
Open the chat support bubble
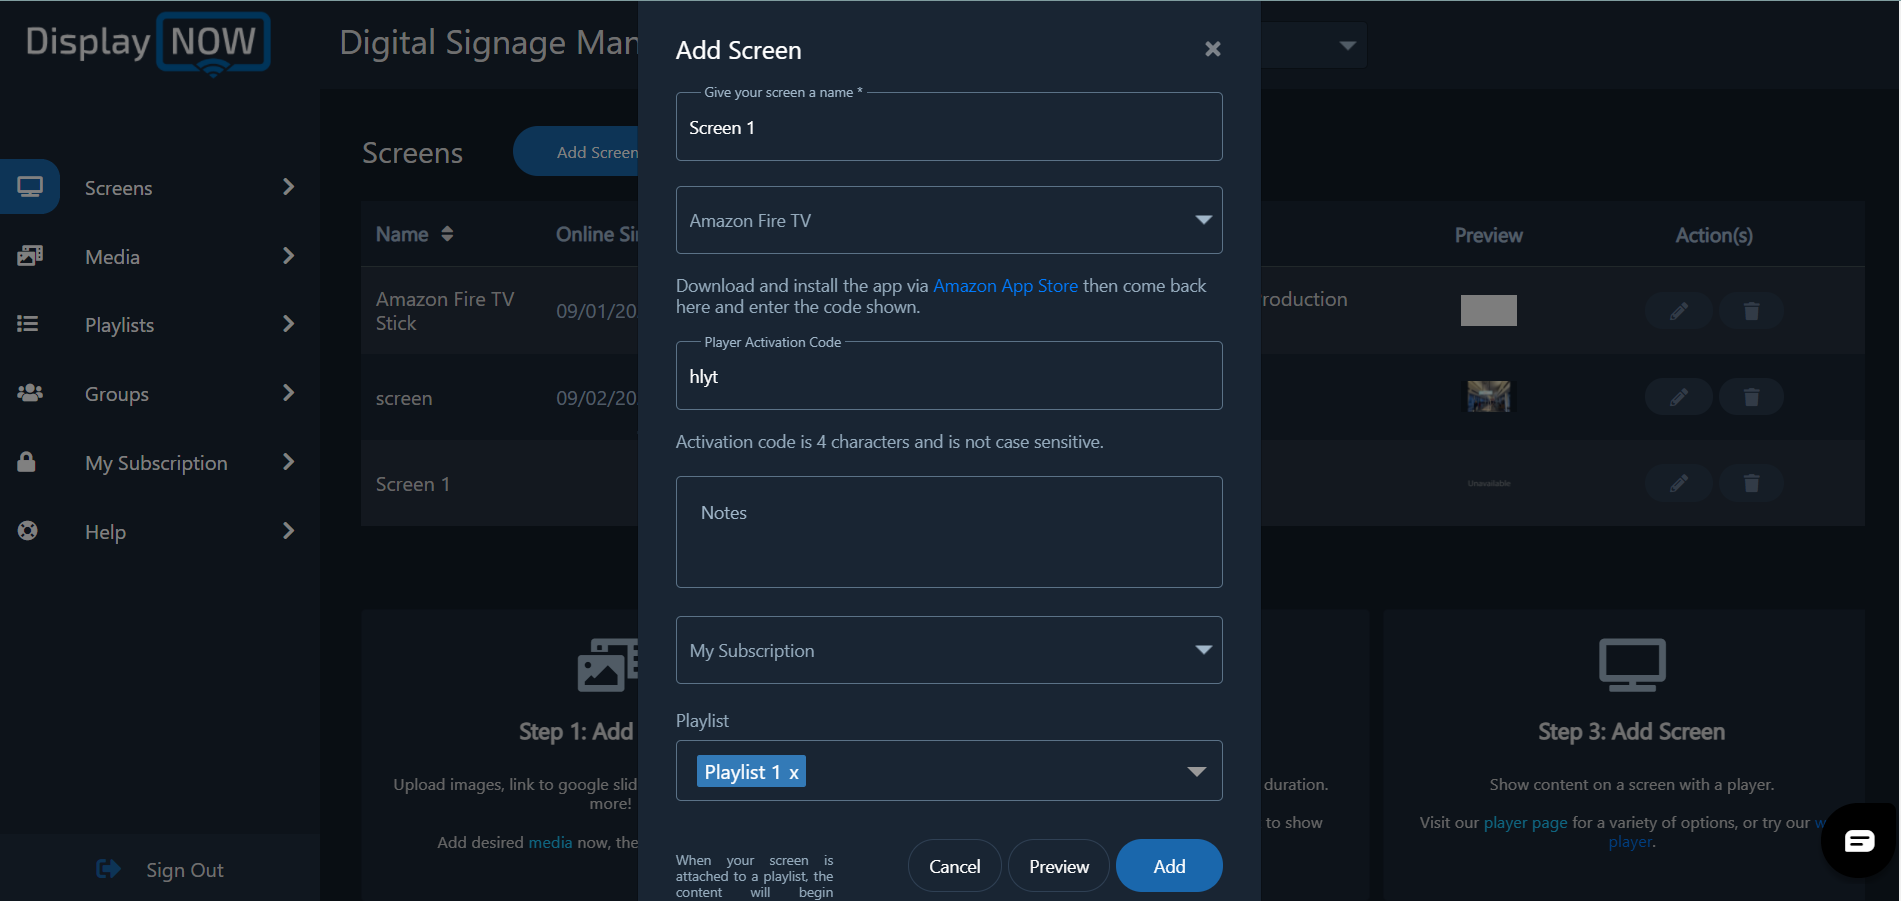[x=1858, y=840]
